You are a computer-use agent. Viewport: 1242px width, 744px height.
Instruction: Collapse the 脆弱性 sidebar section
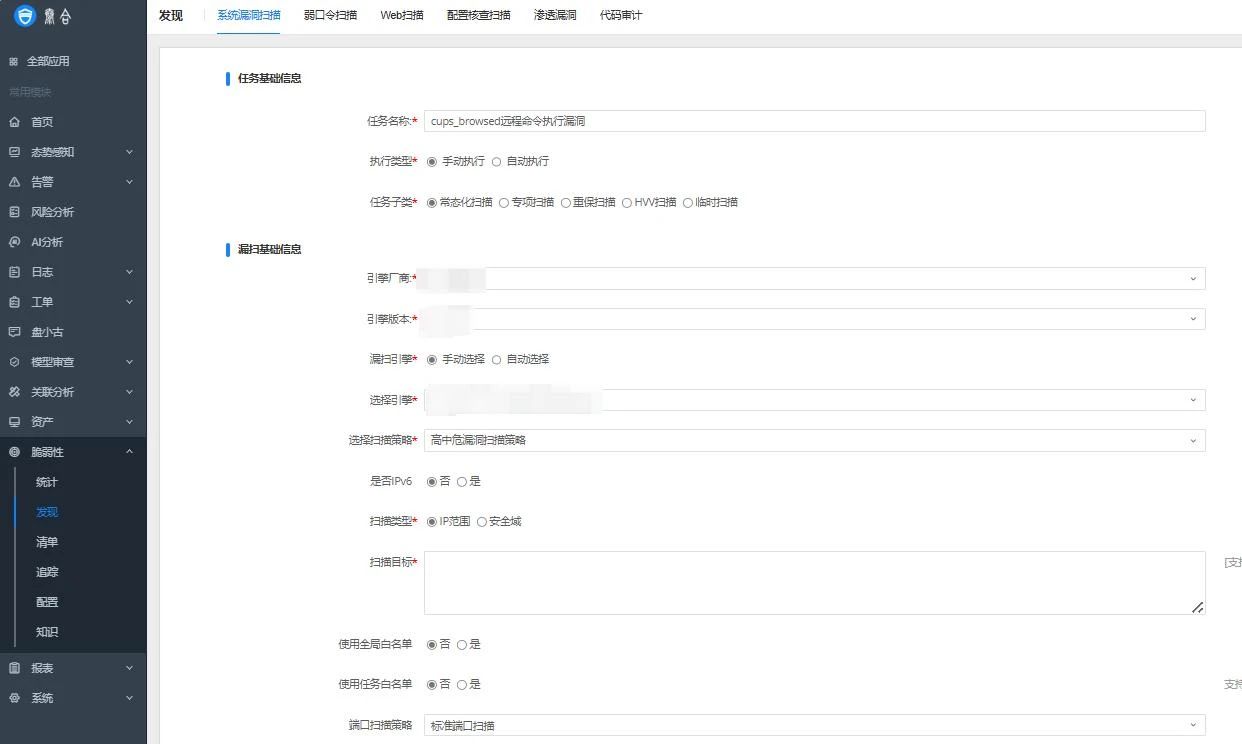click(129, 452)
